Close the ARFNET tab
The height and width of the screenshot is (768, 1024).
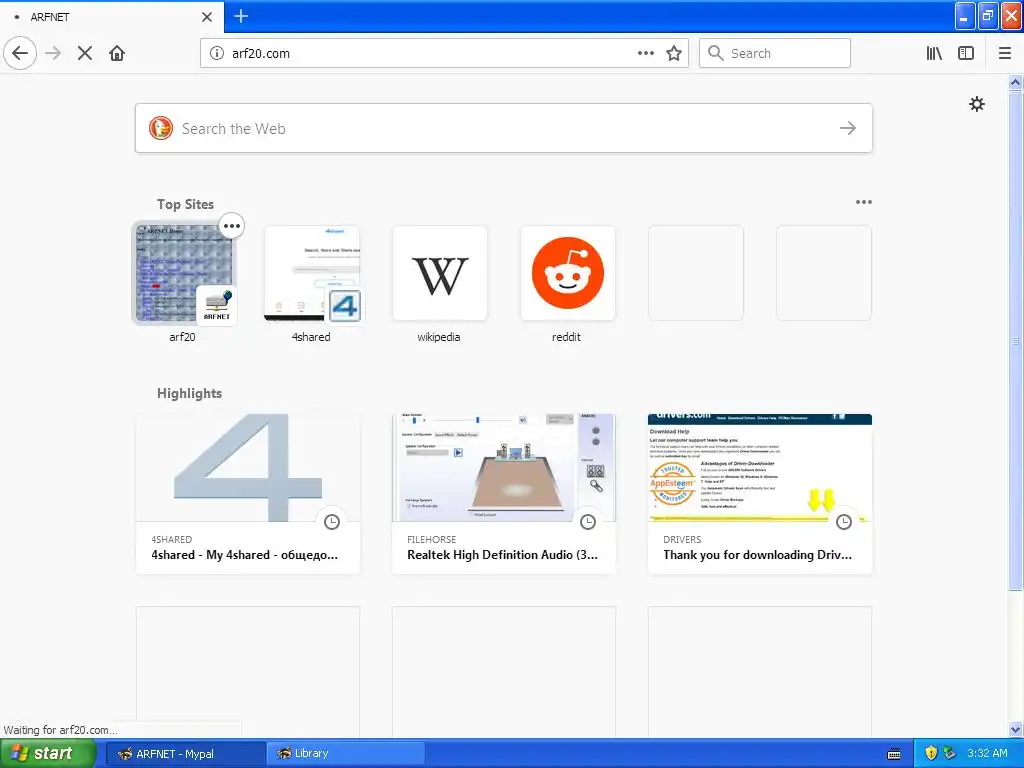tap(207, 17)
